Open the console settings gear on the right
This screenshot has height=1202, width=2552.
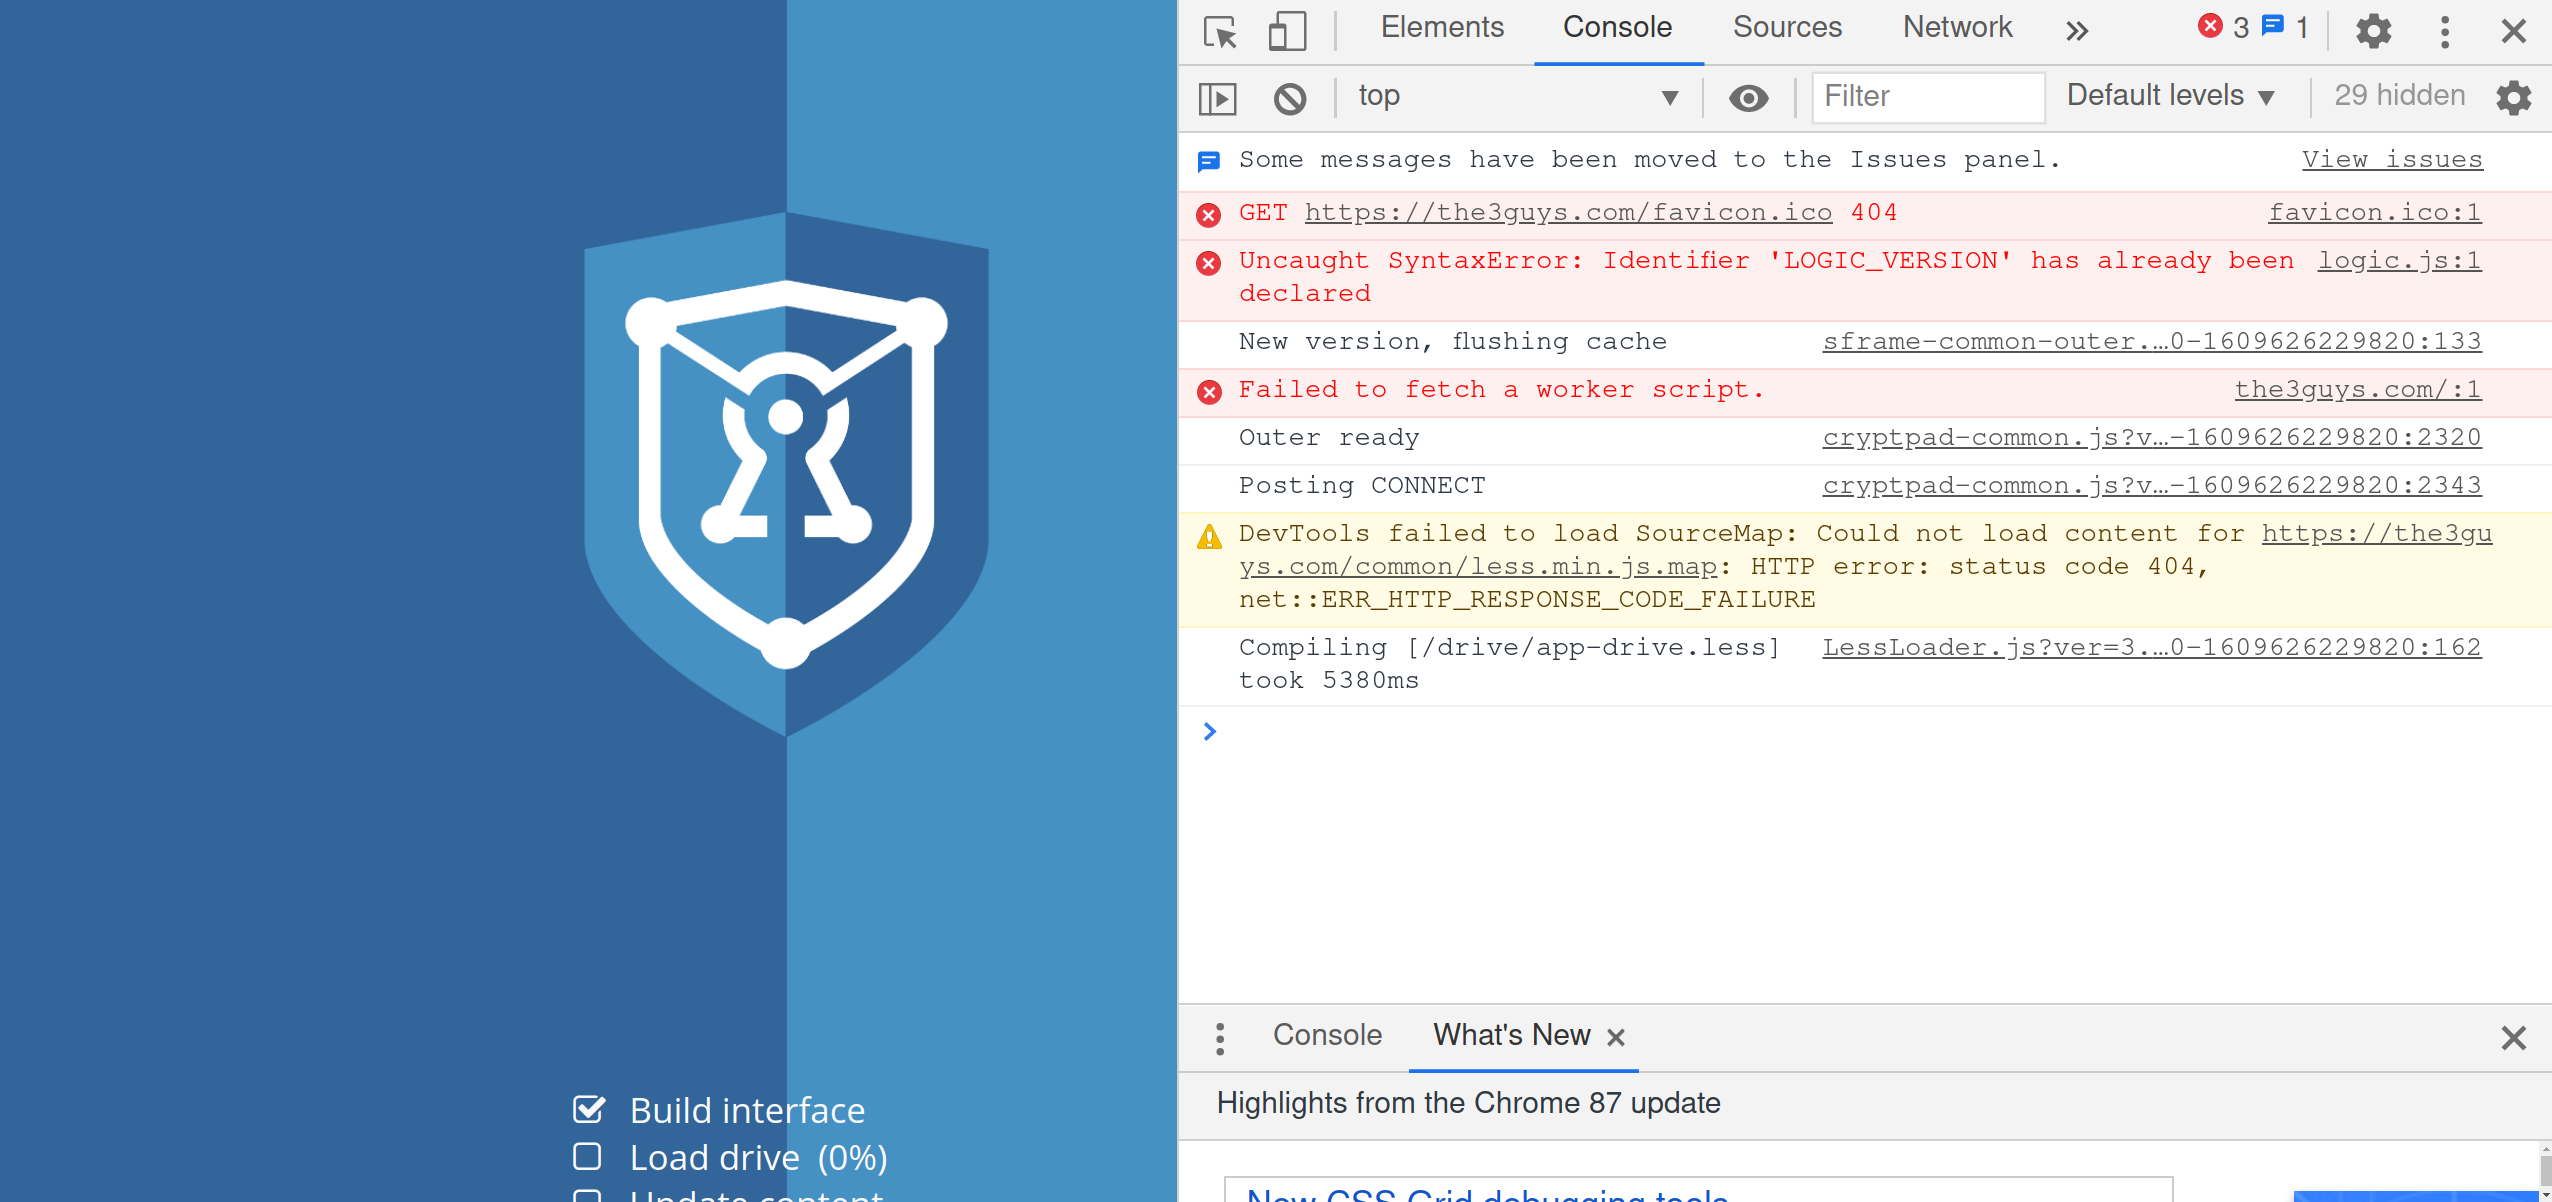pyautogui.click(x=2516, y=97)
